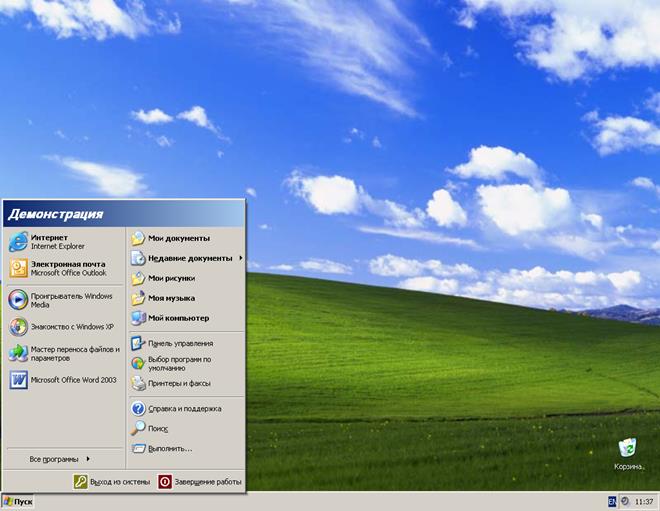
Task: Choose Мои документы menu label
Action: click(x=179, y=238)
